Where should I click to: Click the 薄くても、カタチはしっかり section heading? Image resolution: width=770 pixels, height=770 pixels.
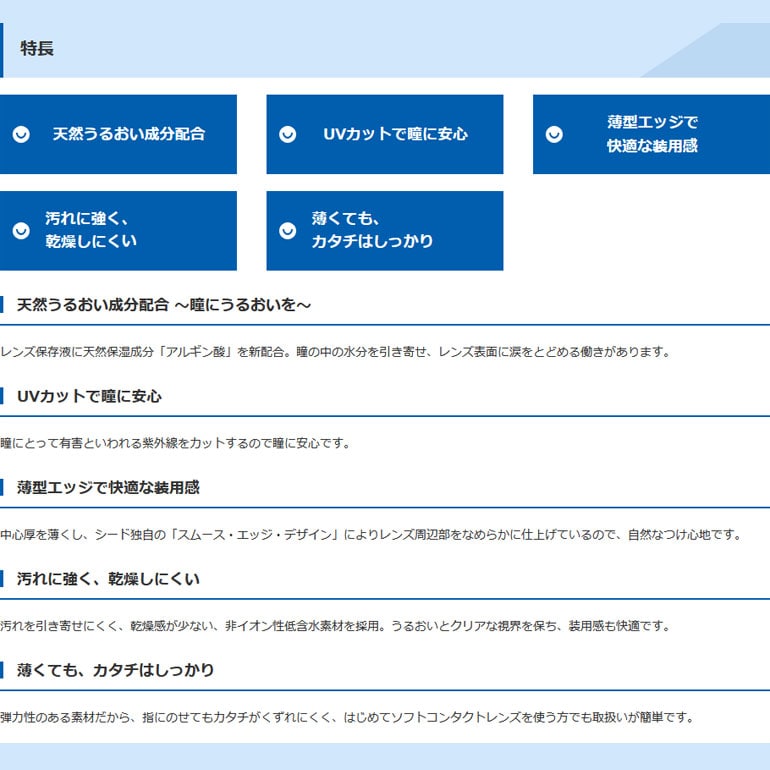(115, 670)
